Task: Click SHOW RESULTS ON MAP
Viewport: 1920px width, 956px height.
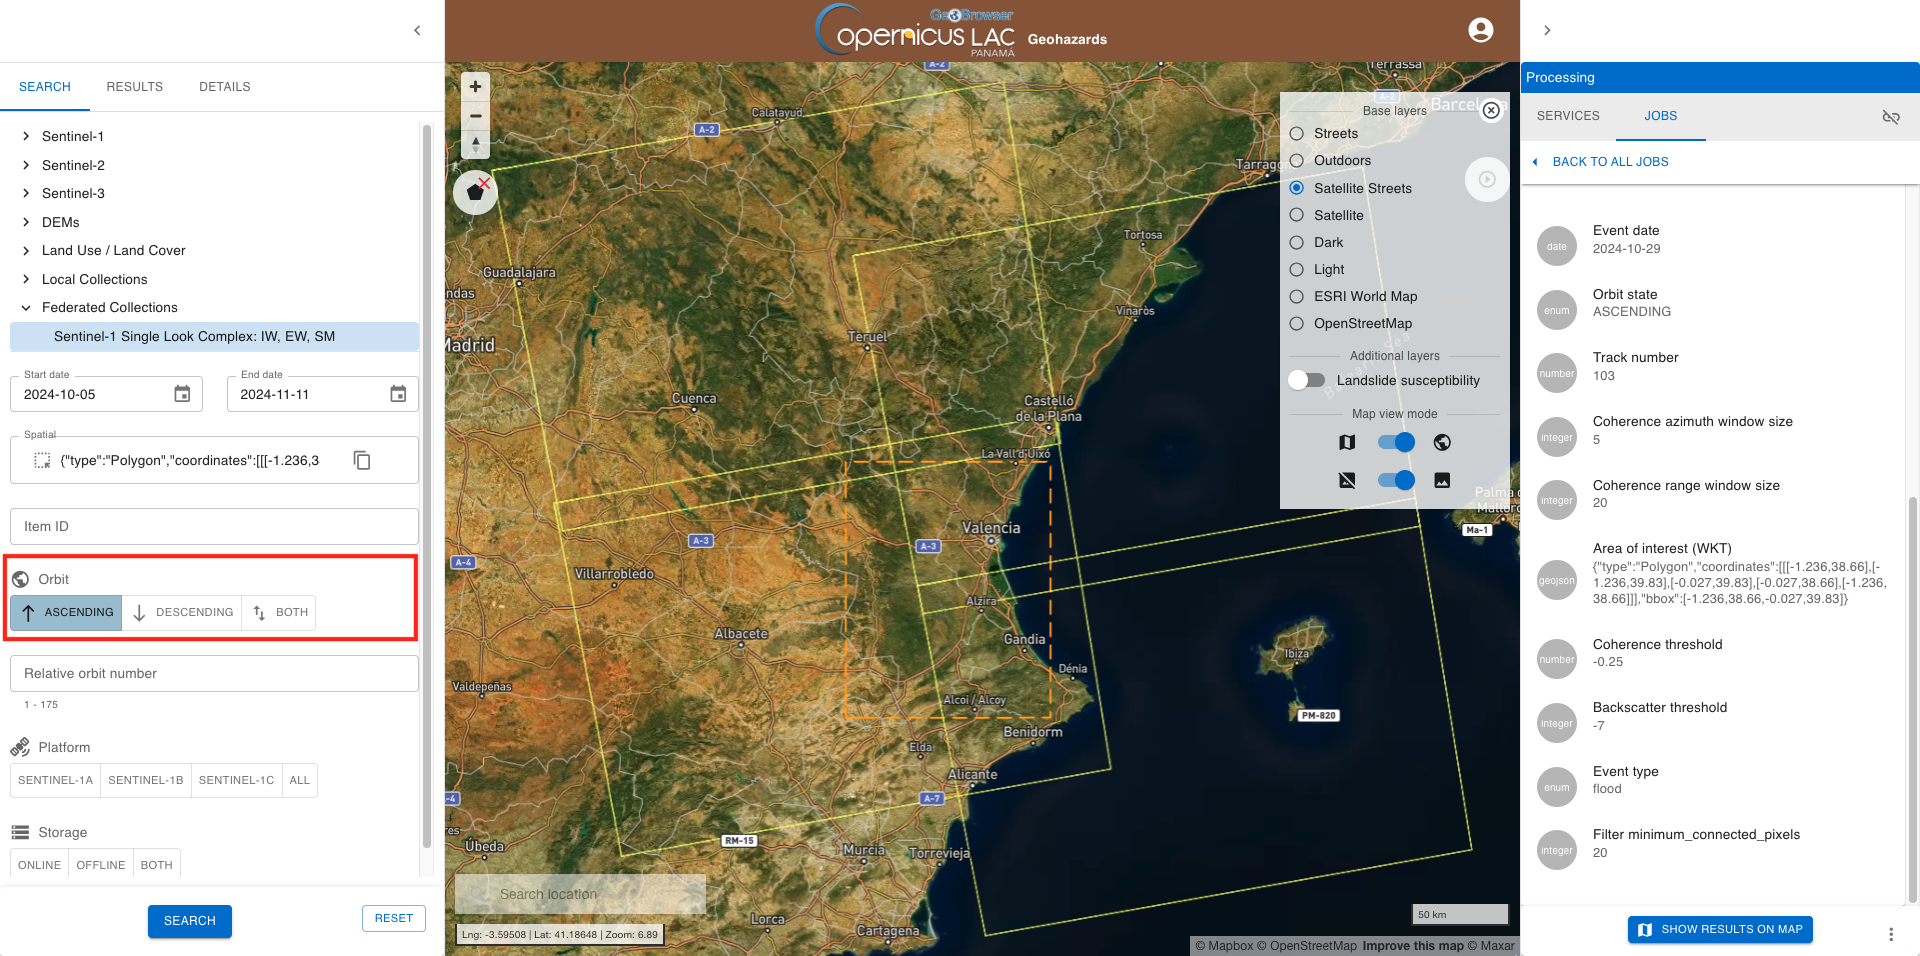Action: click(1720, 929)
